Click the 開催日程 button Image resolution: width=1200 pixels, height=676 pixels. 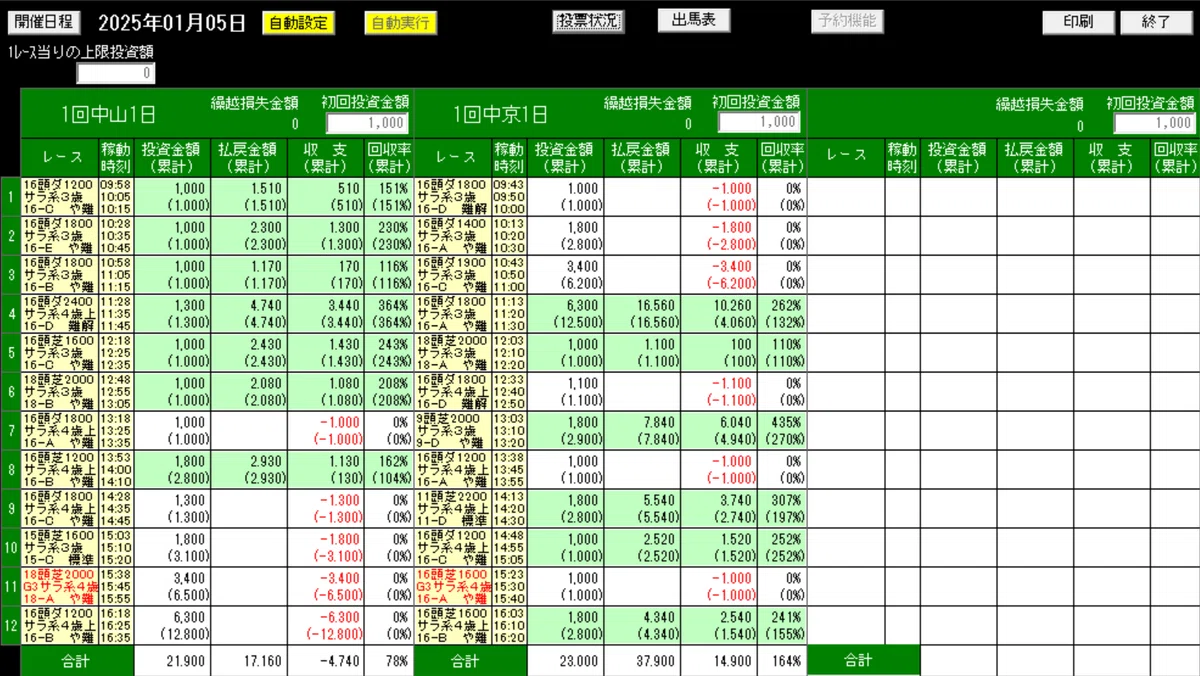[x=44, y=22]
